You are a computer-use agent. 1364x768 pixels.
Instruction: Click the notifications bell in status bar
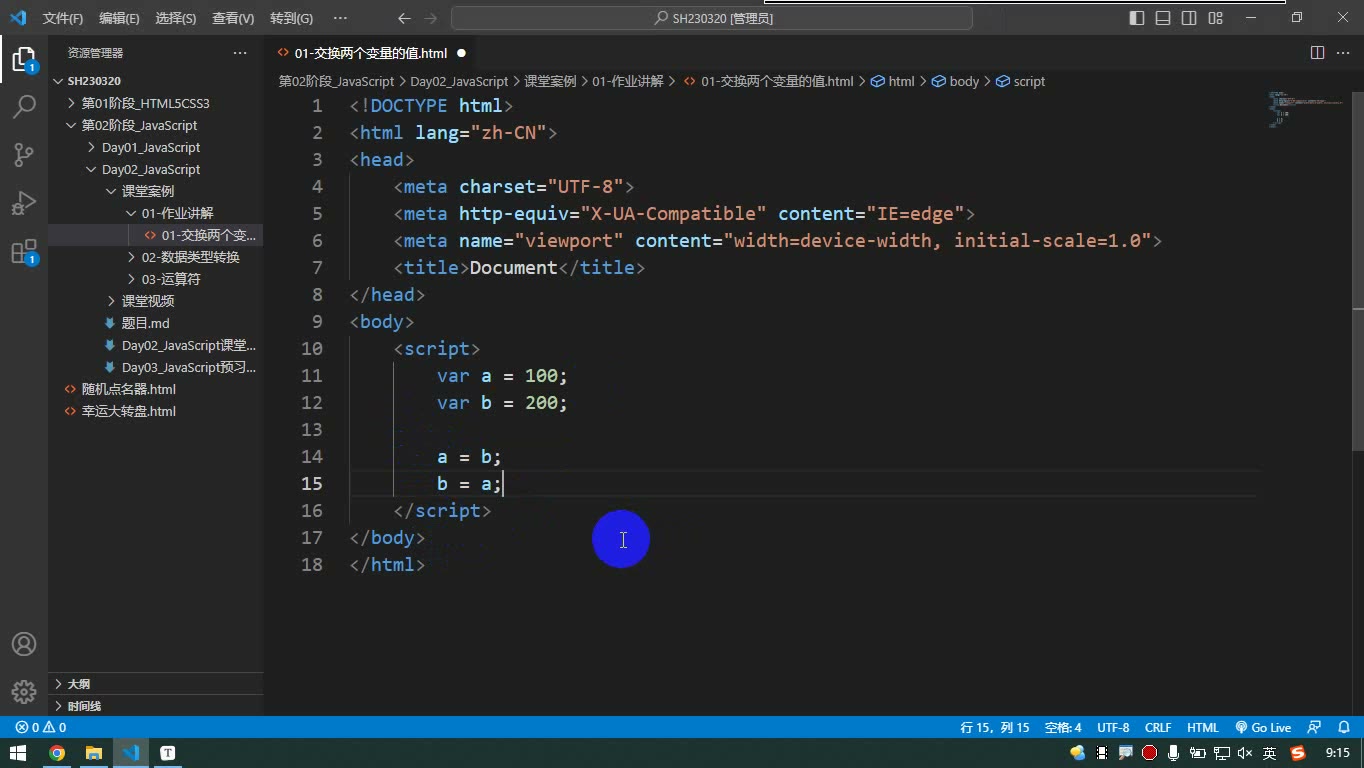(1342, 728)
